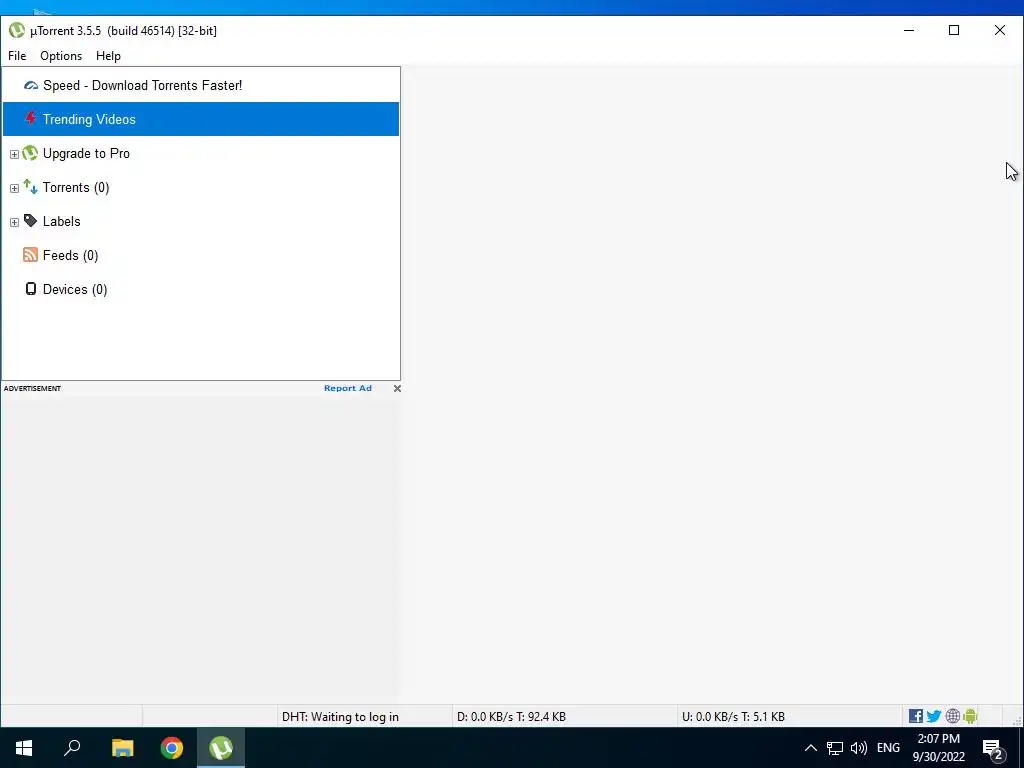The width and height of the screenshot is (1024, 768).
Task: Close the advertisement panel
Action: (397, 389)
